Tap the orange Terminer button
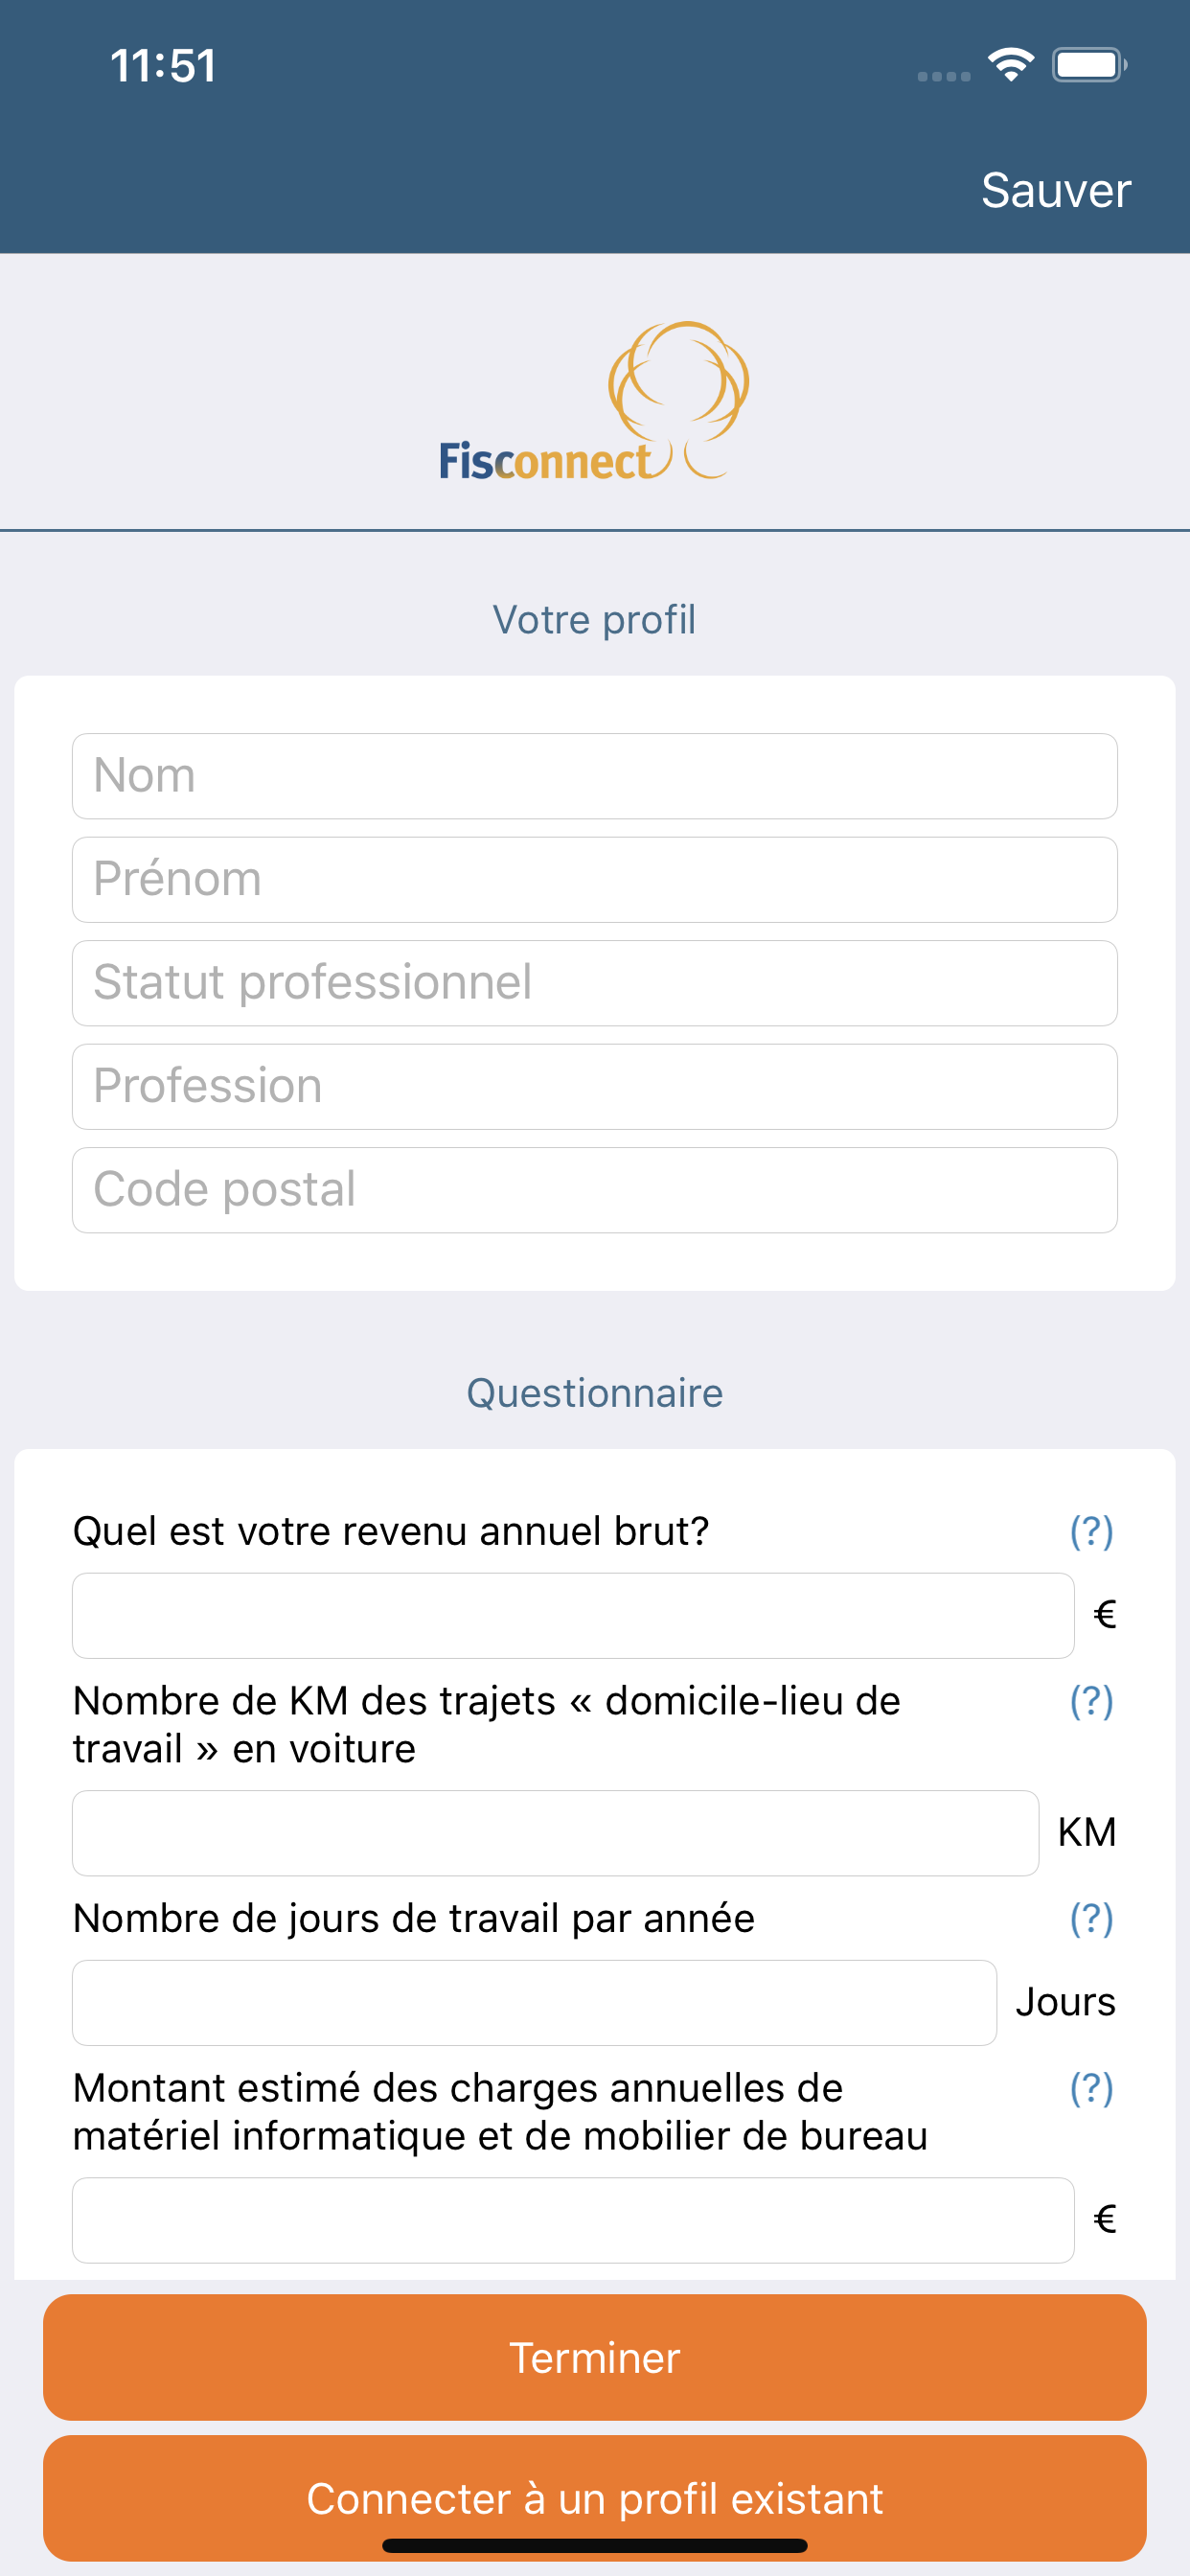The height and width of the screenshot is (2576, 1190). click(595, 2357)
